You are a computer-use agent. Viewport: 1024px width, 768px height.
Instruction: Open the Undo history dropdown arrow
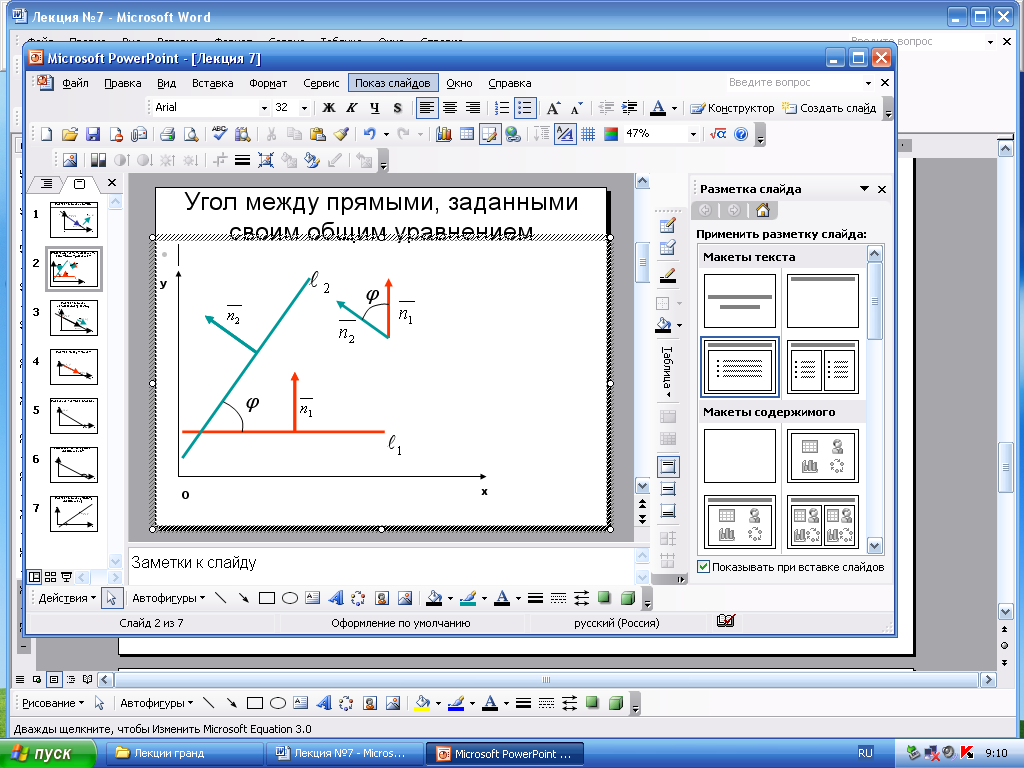(386, 135)
